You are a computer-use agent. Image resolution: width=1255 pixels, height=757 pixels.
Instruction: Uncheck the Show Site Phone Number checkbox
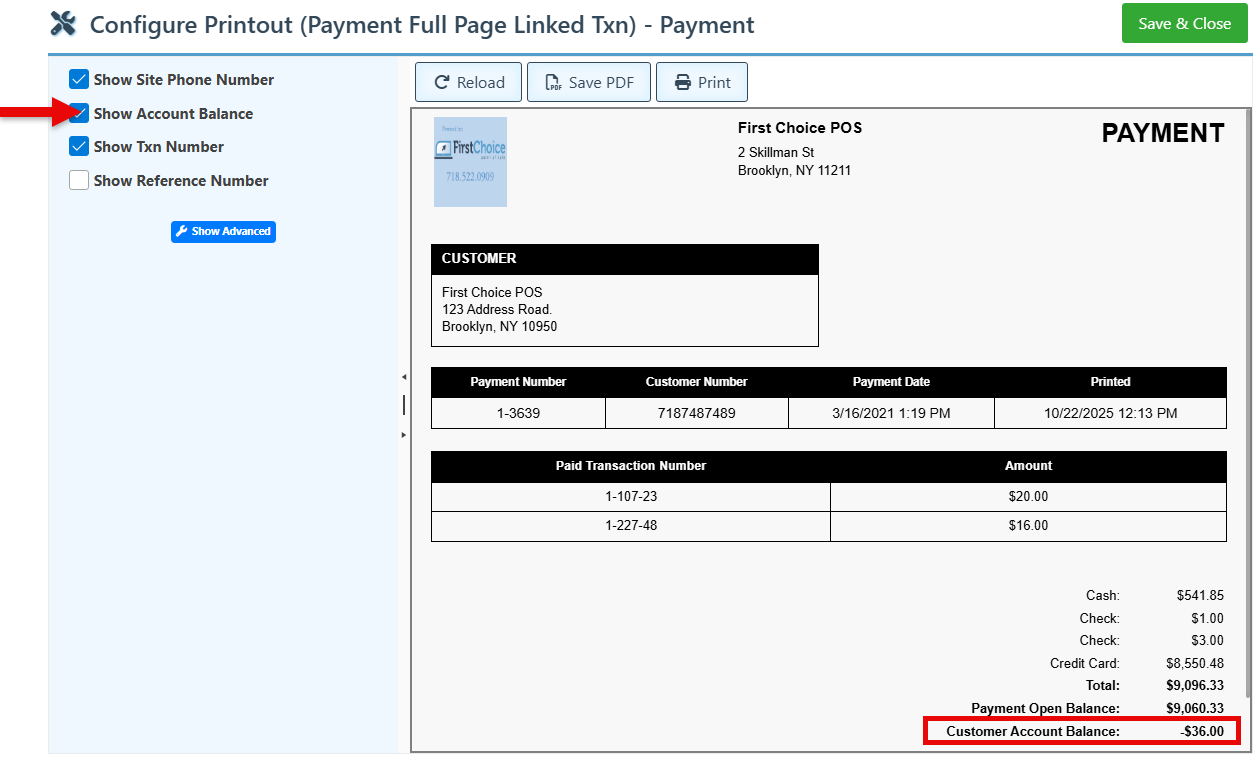tap(79, 80)
